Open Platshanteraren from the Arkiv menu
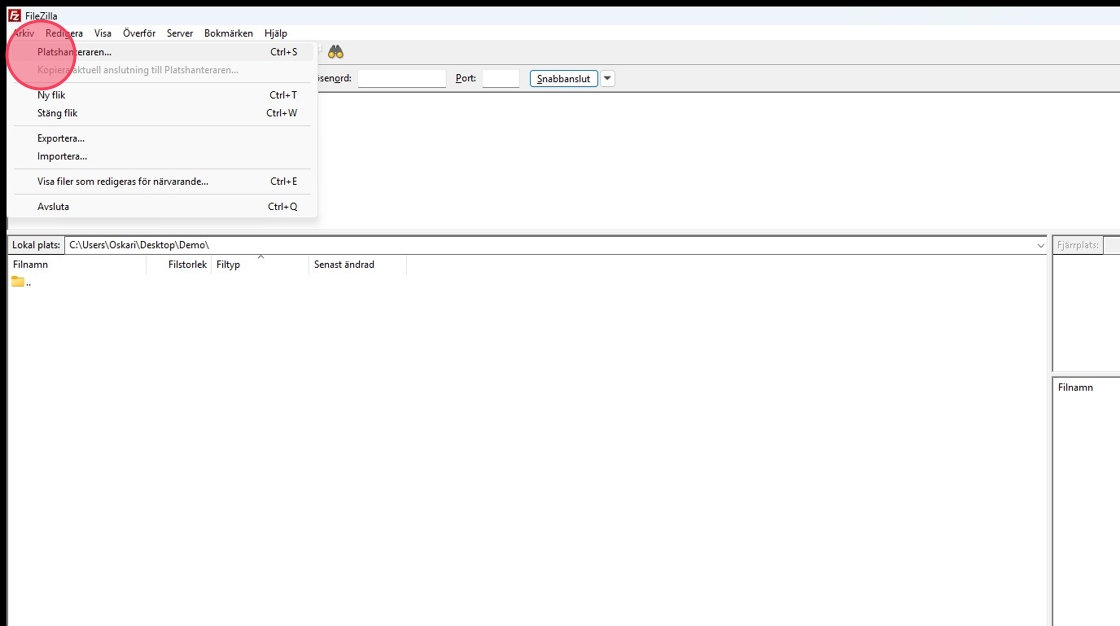Viewport: 1120px width, 626px height. click(x=75, y=52)
